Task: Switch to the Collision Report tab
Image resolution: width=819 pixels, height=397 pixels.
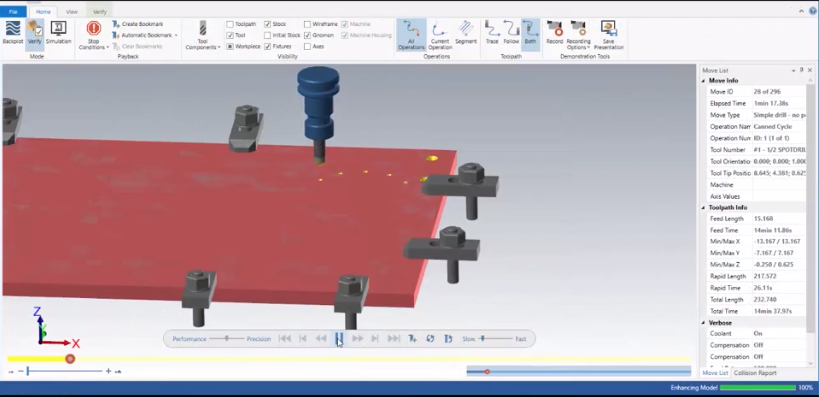Action: (755, 373)
